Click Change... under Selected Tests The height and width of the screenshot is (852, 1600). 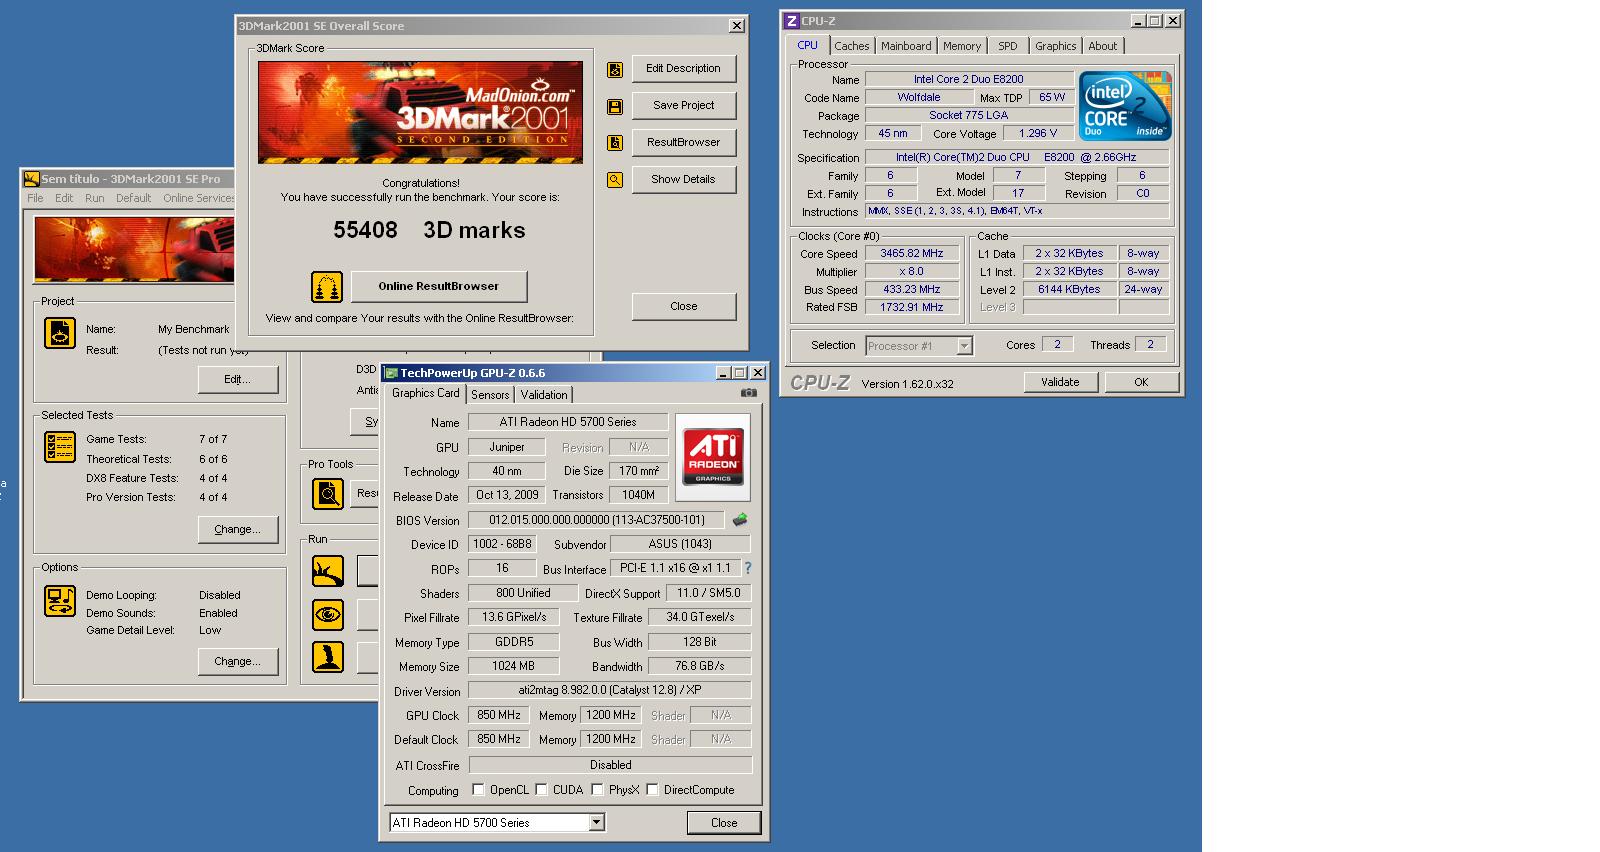click(x=237, y=530)
